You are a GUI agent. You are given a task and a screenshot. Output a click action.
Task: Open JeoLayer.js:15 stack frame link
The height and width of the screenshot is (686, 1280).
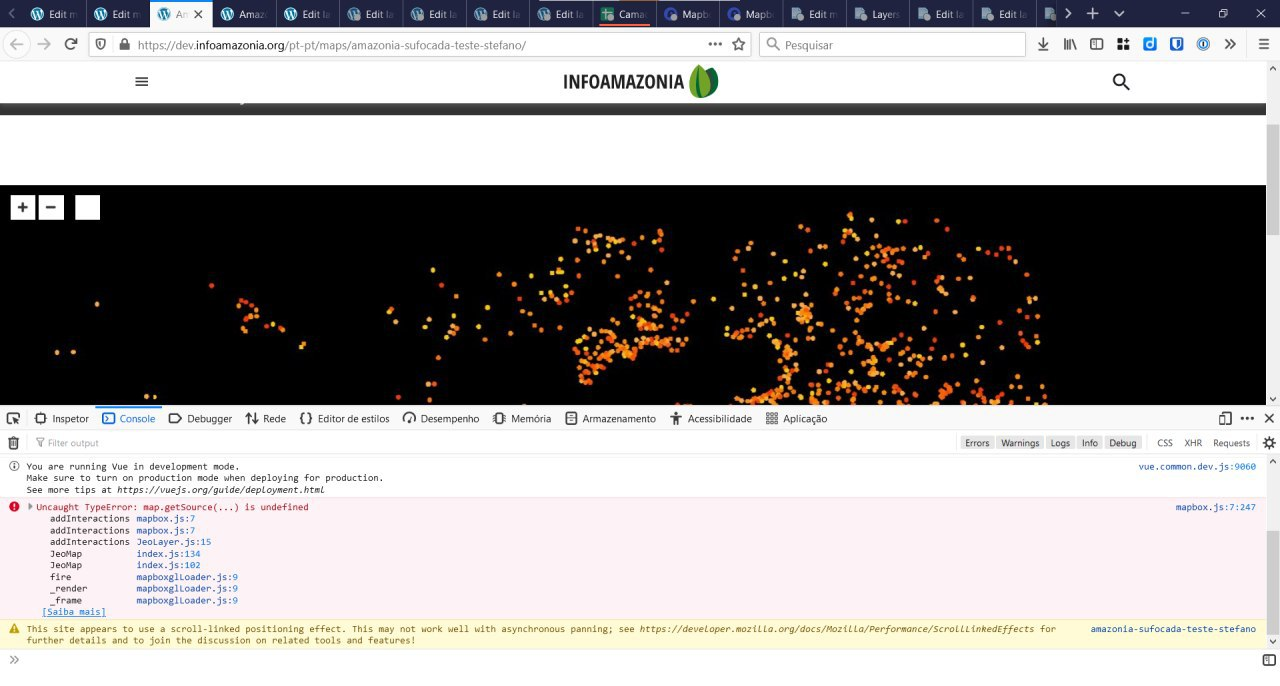(x=173, y=542)
